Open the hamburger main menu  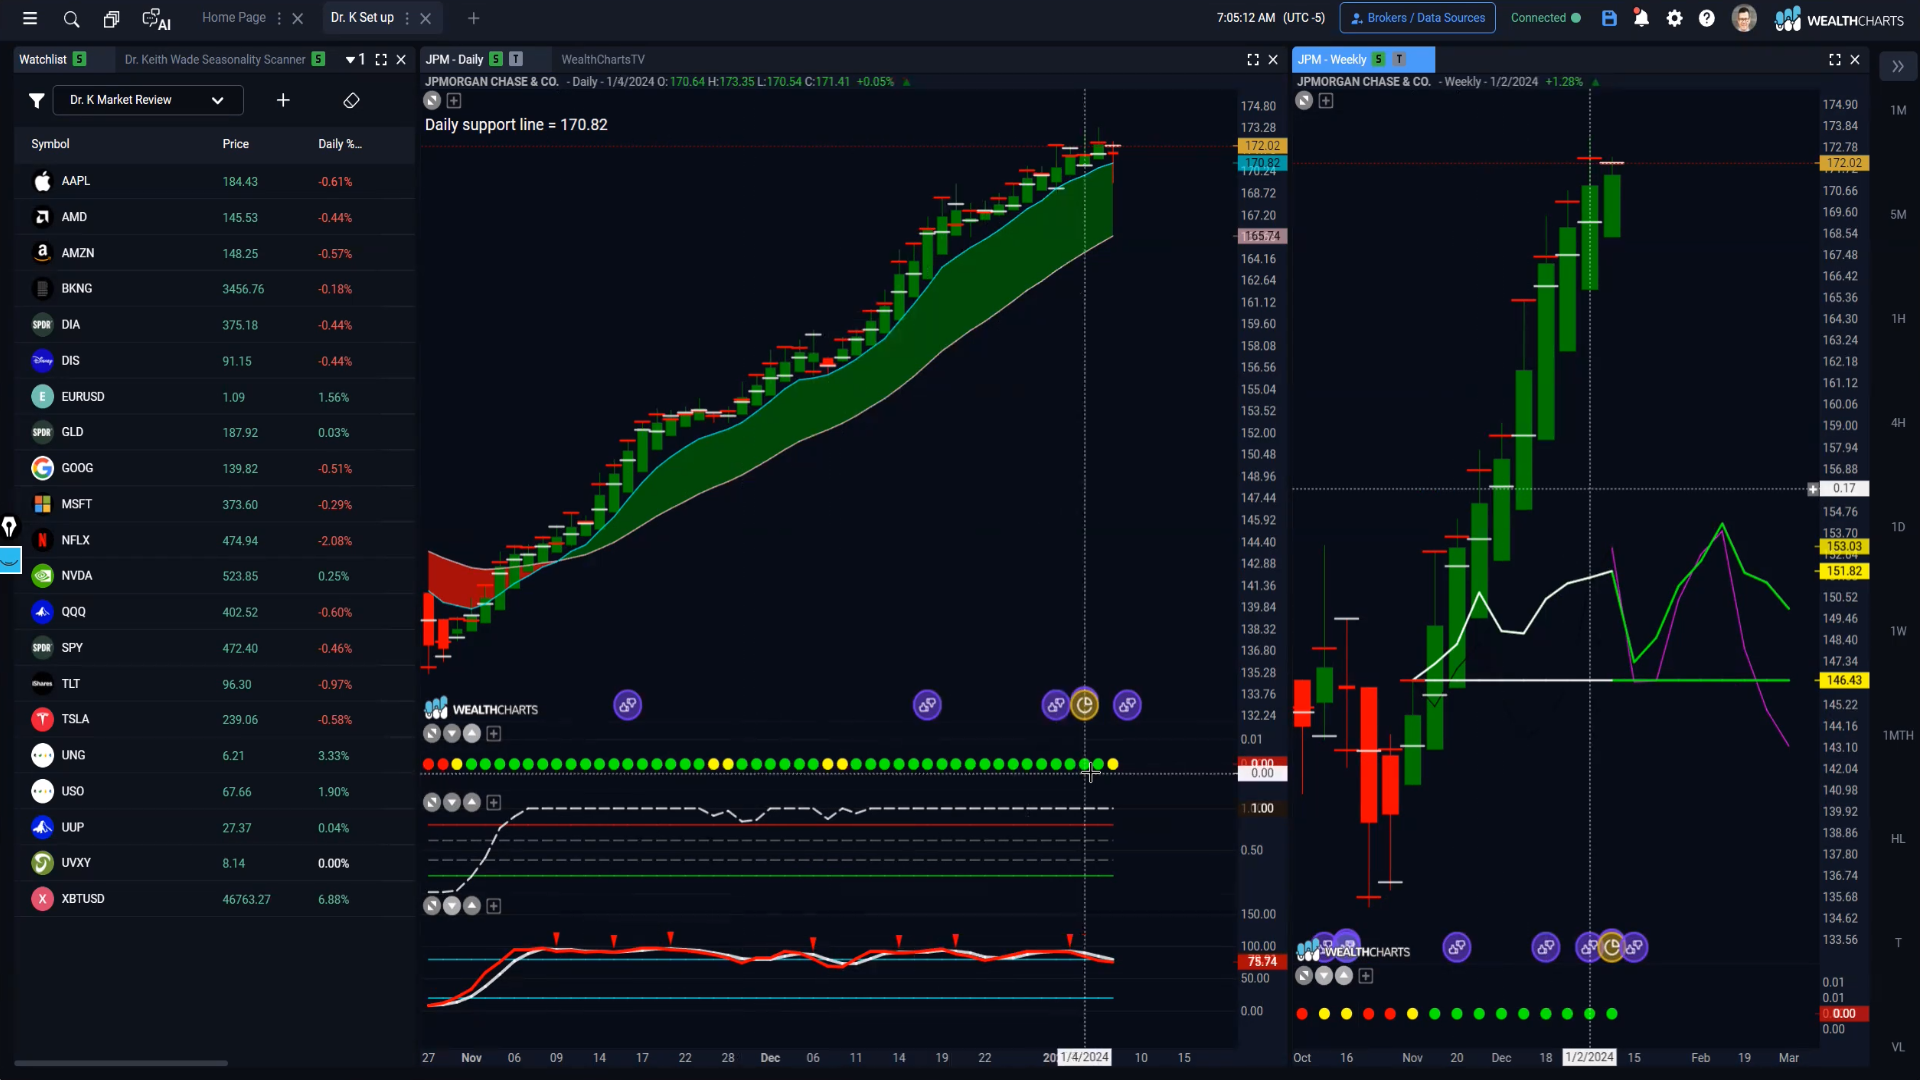pos(30,18)
